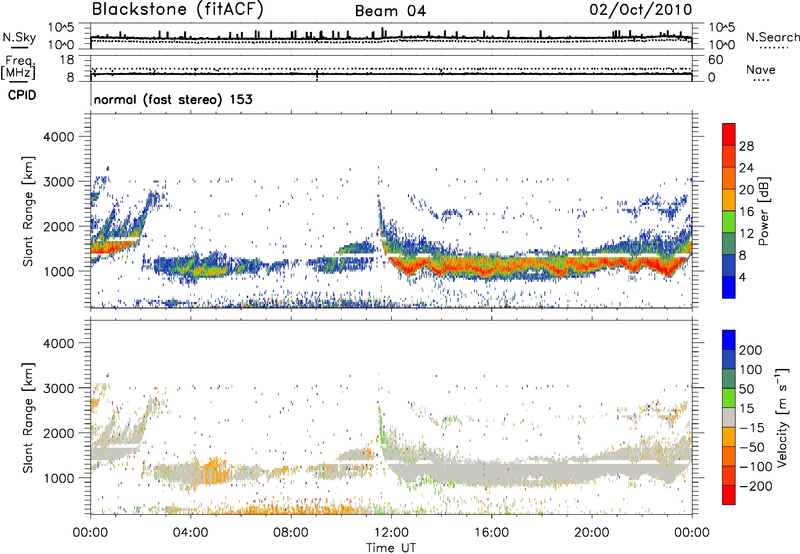Click normal (fast stereo) 153 text

point(173,99)
